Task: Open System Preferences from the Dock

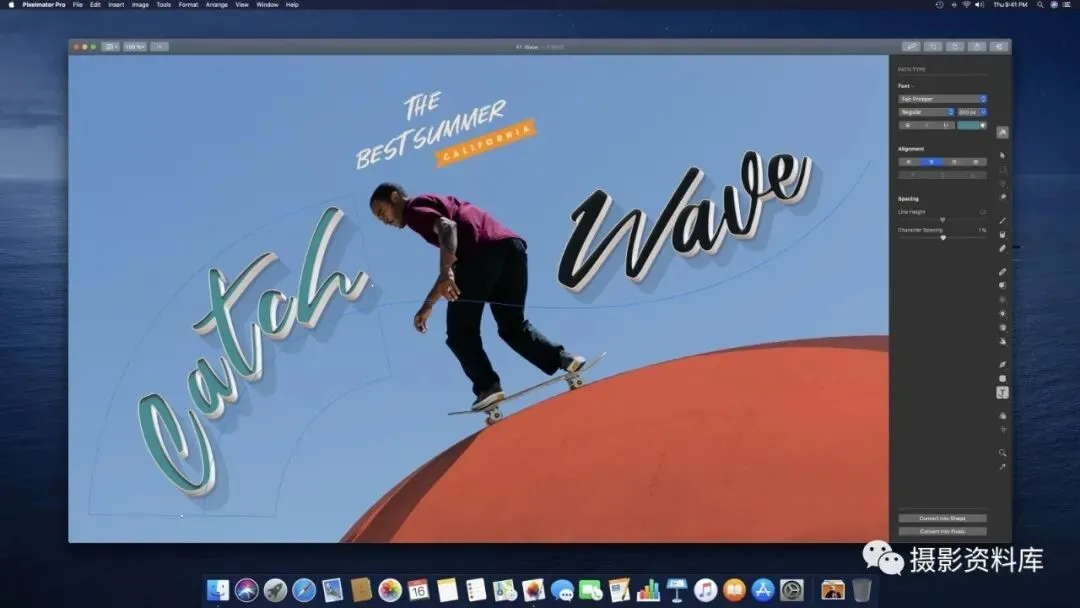Action: (791, 590)
